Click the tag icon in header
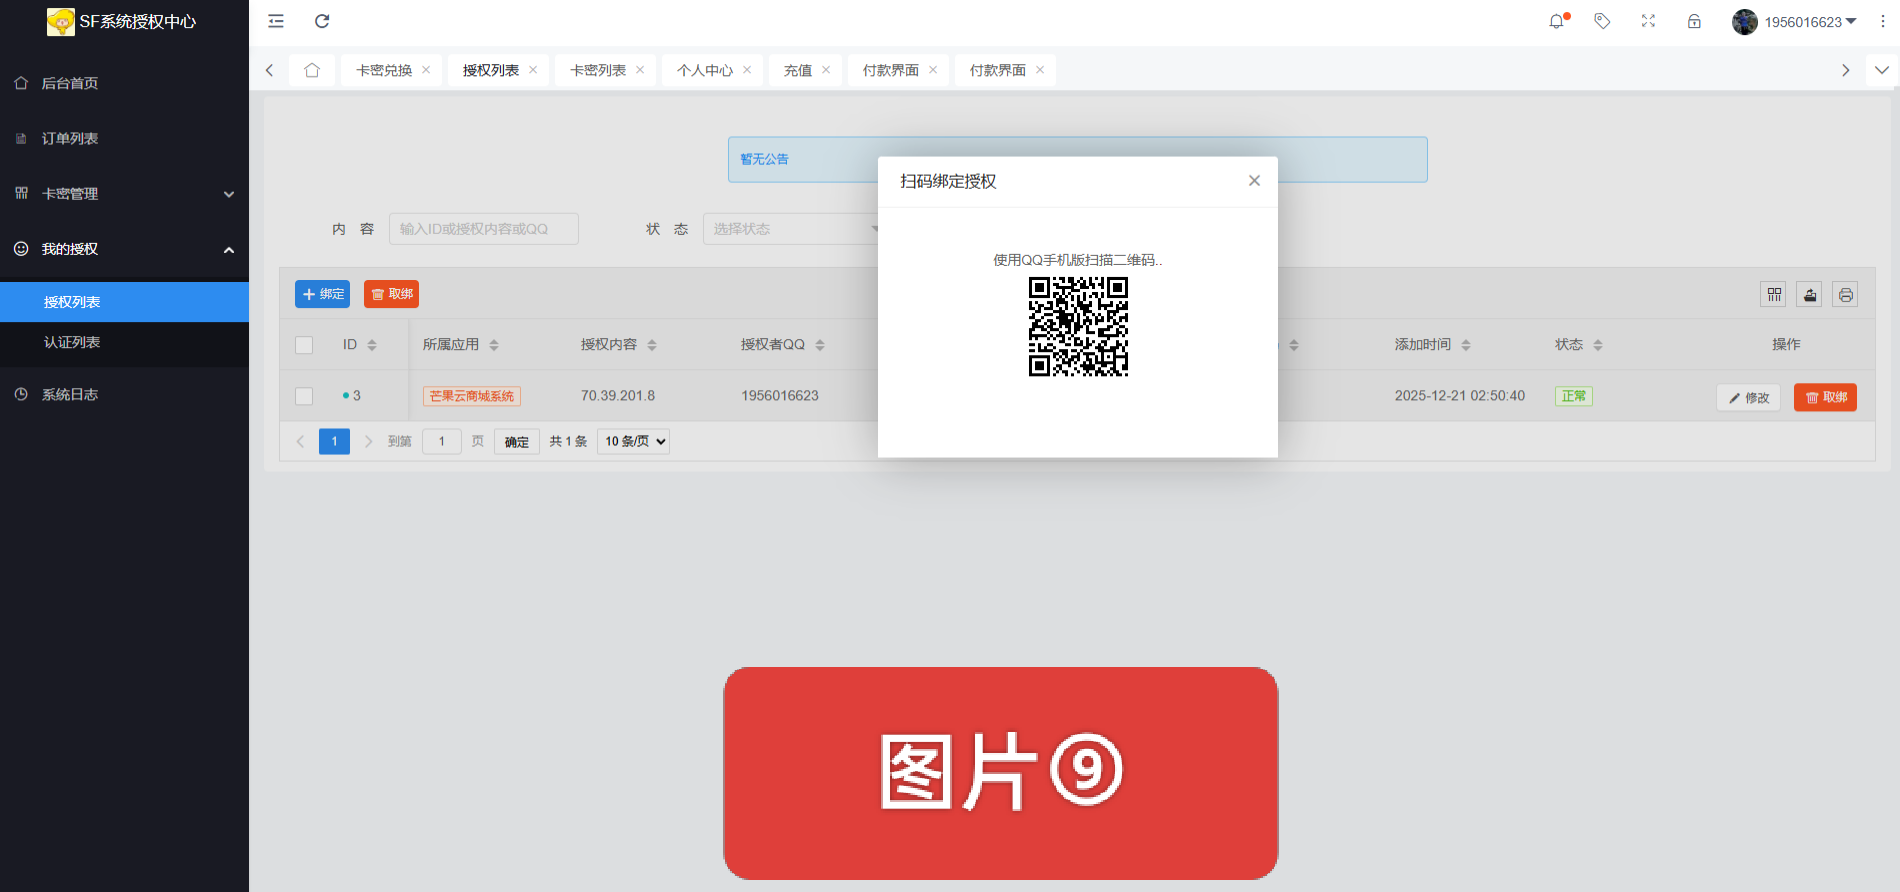Screen dimensions: 1900x892 (1602, 21)
